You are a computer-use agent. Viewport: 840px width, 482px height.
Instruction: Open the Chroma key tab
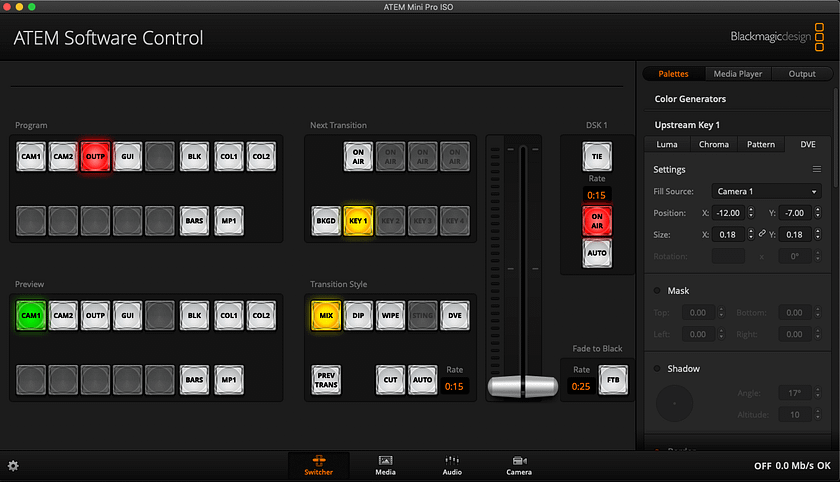tap(714, 144)
